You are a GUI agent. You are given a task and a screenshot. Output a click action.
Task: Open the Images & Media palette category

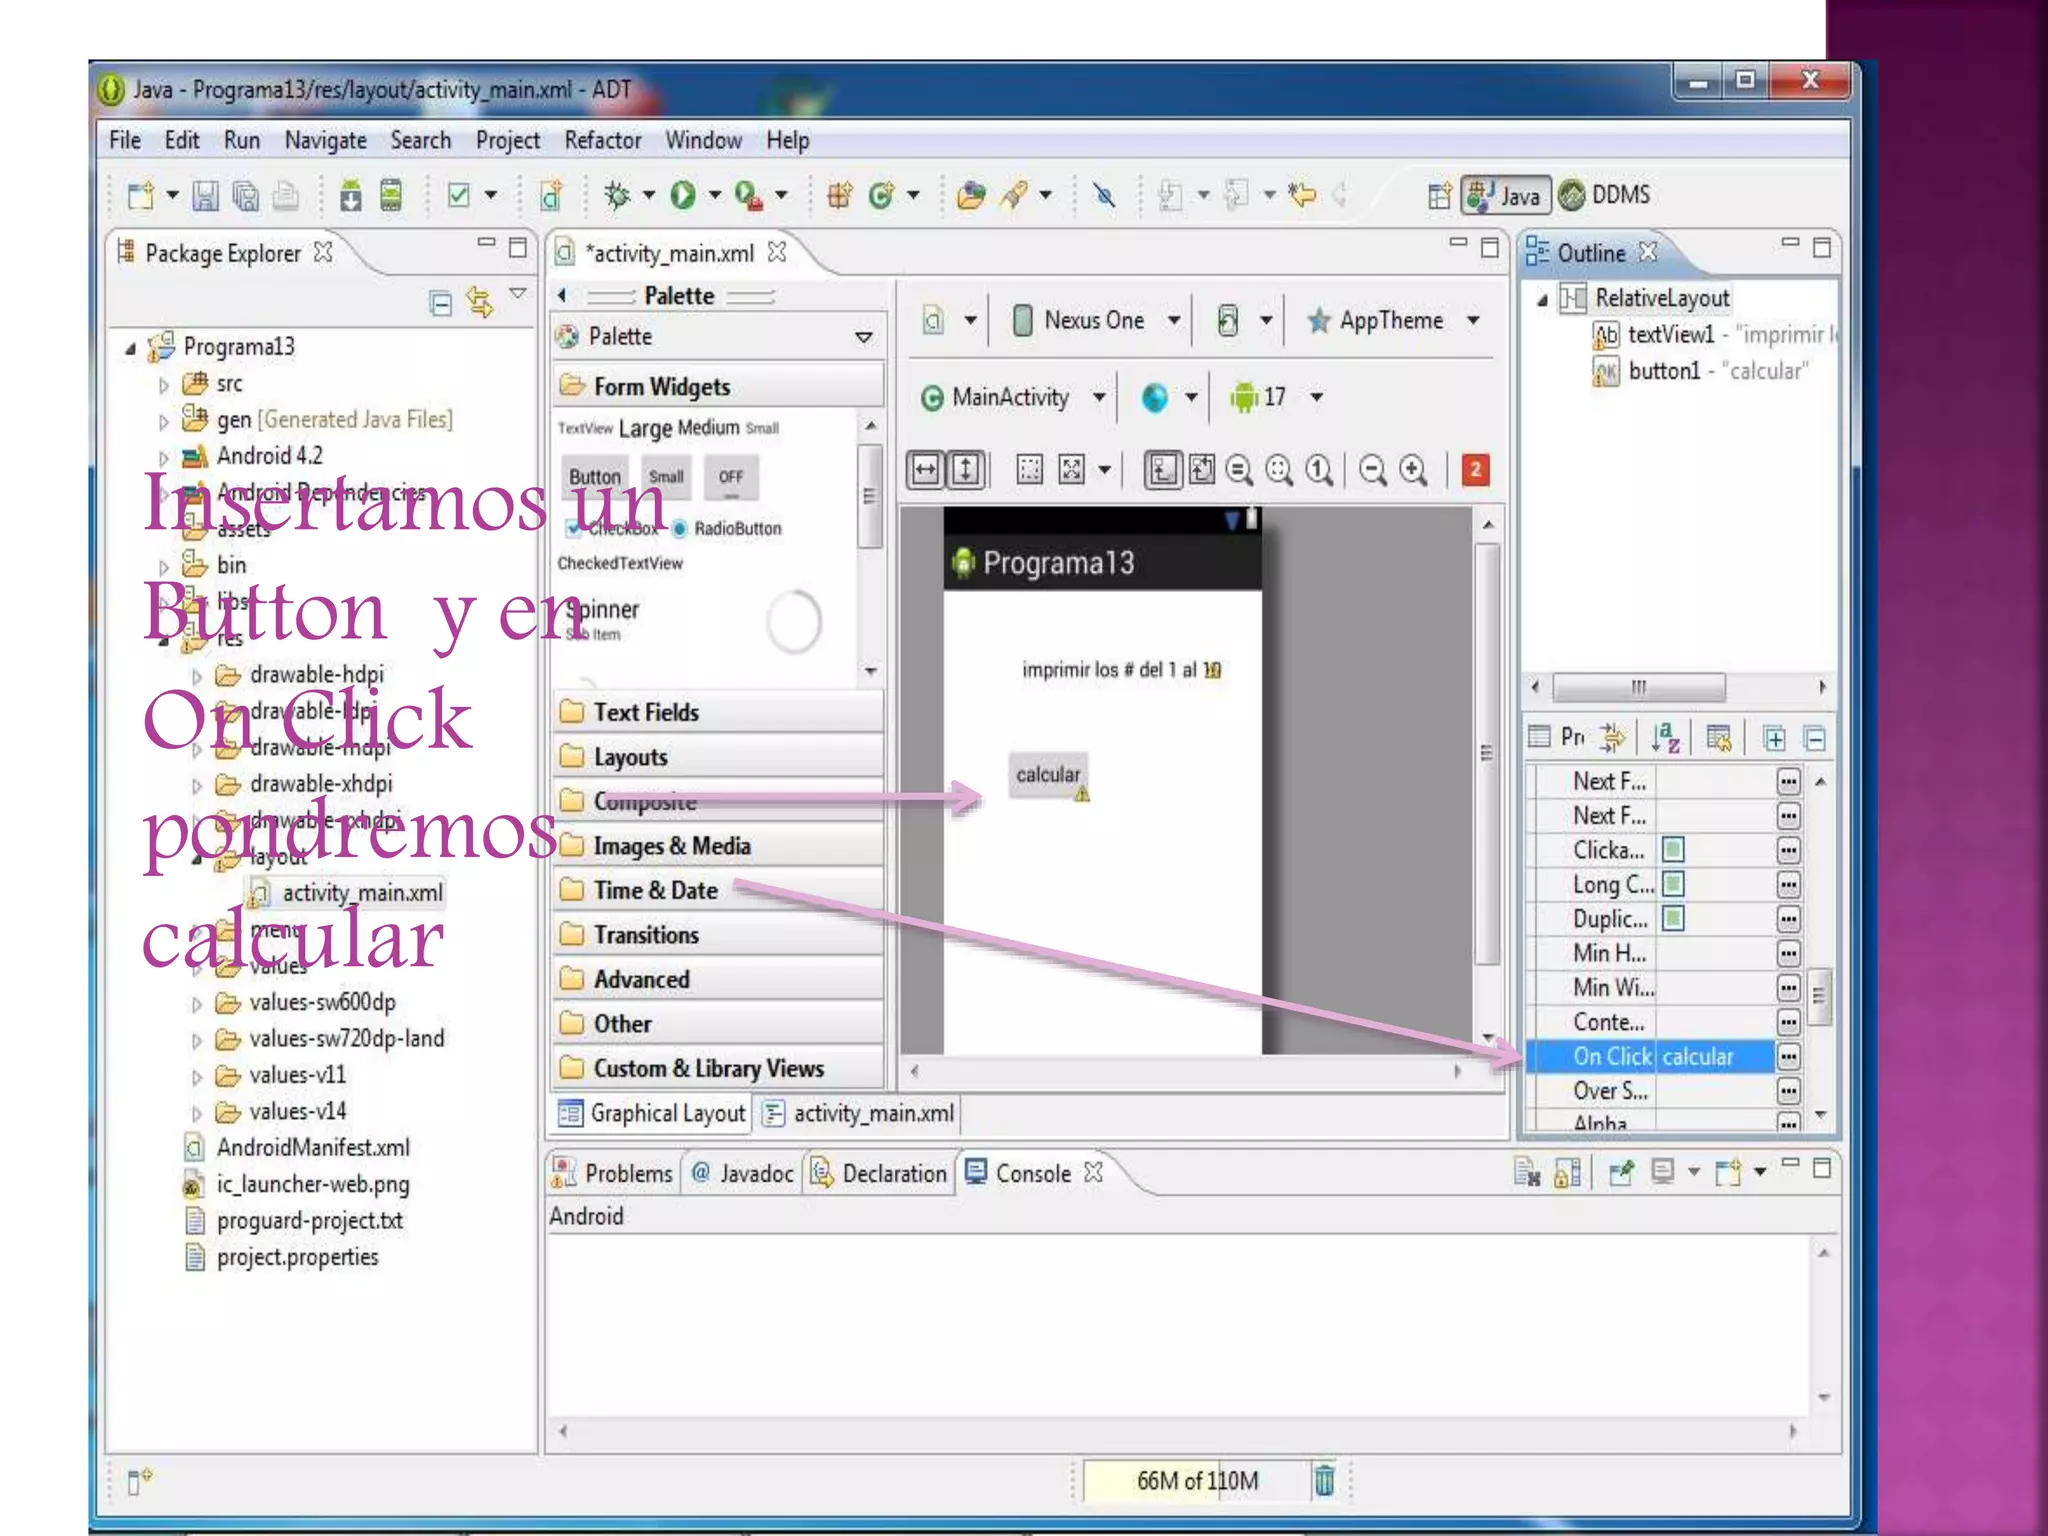(718, 846)
